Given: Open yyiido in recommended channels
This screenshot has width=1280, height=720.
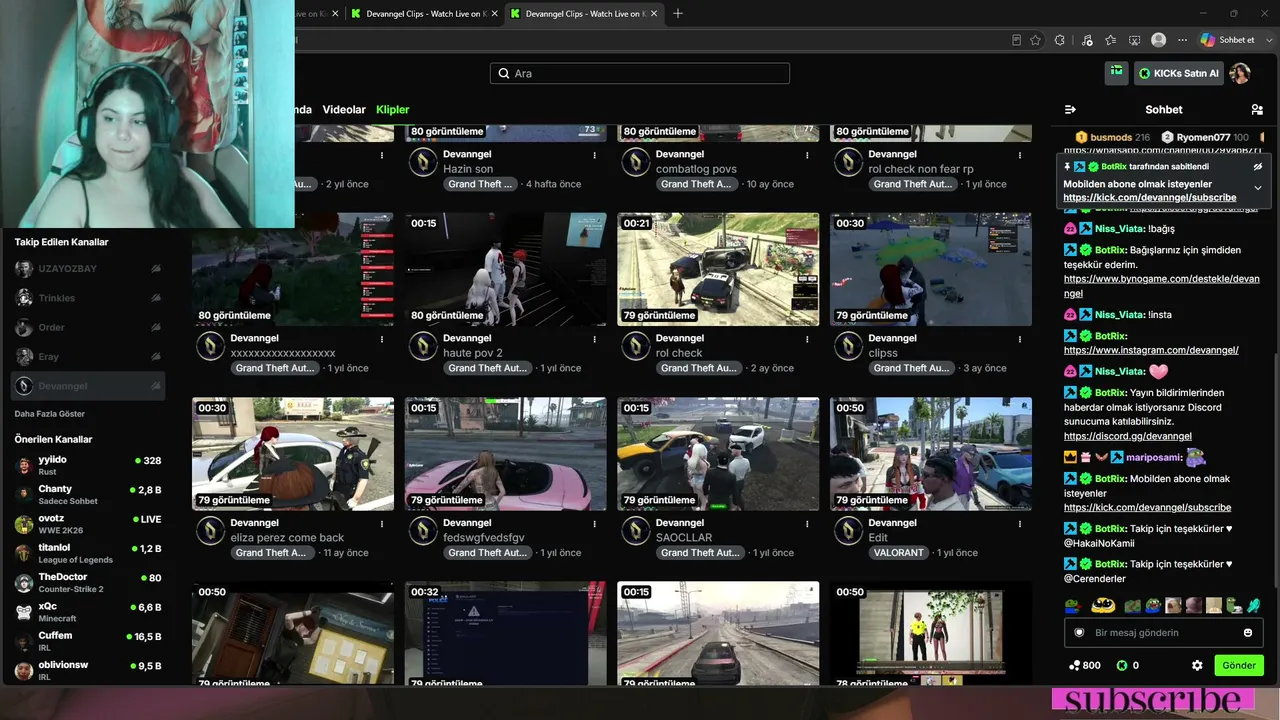Looking at the screenshot, I should [88, 465].
